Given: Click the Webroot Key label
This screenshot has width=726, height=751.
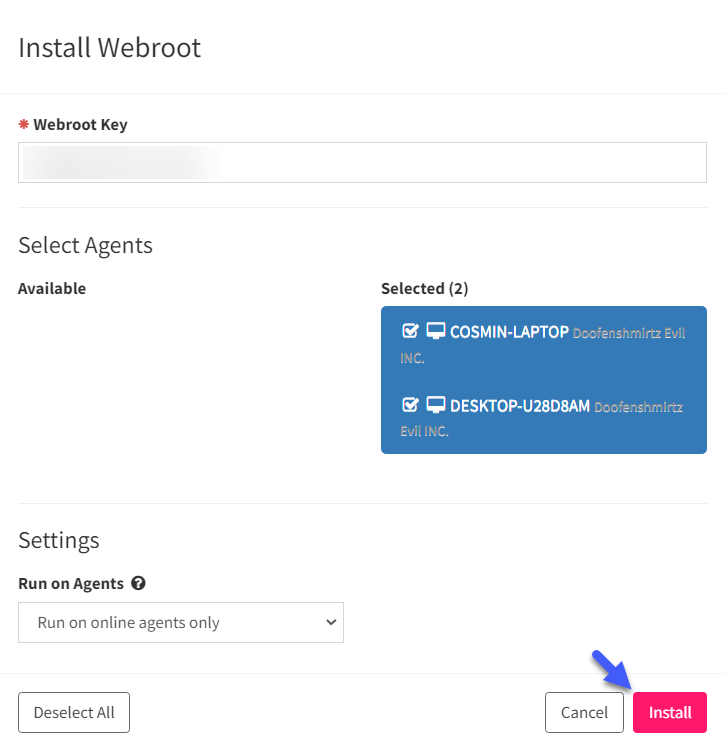Looking at the screenshot, I should (x=80, y=125).
